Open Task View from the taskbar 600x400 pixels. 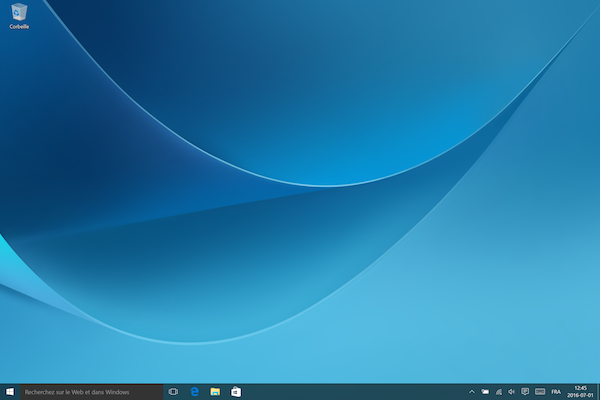coord(173,392)
